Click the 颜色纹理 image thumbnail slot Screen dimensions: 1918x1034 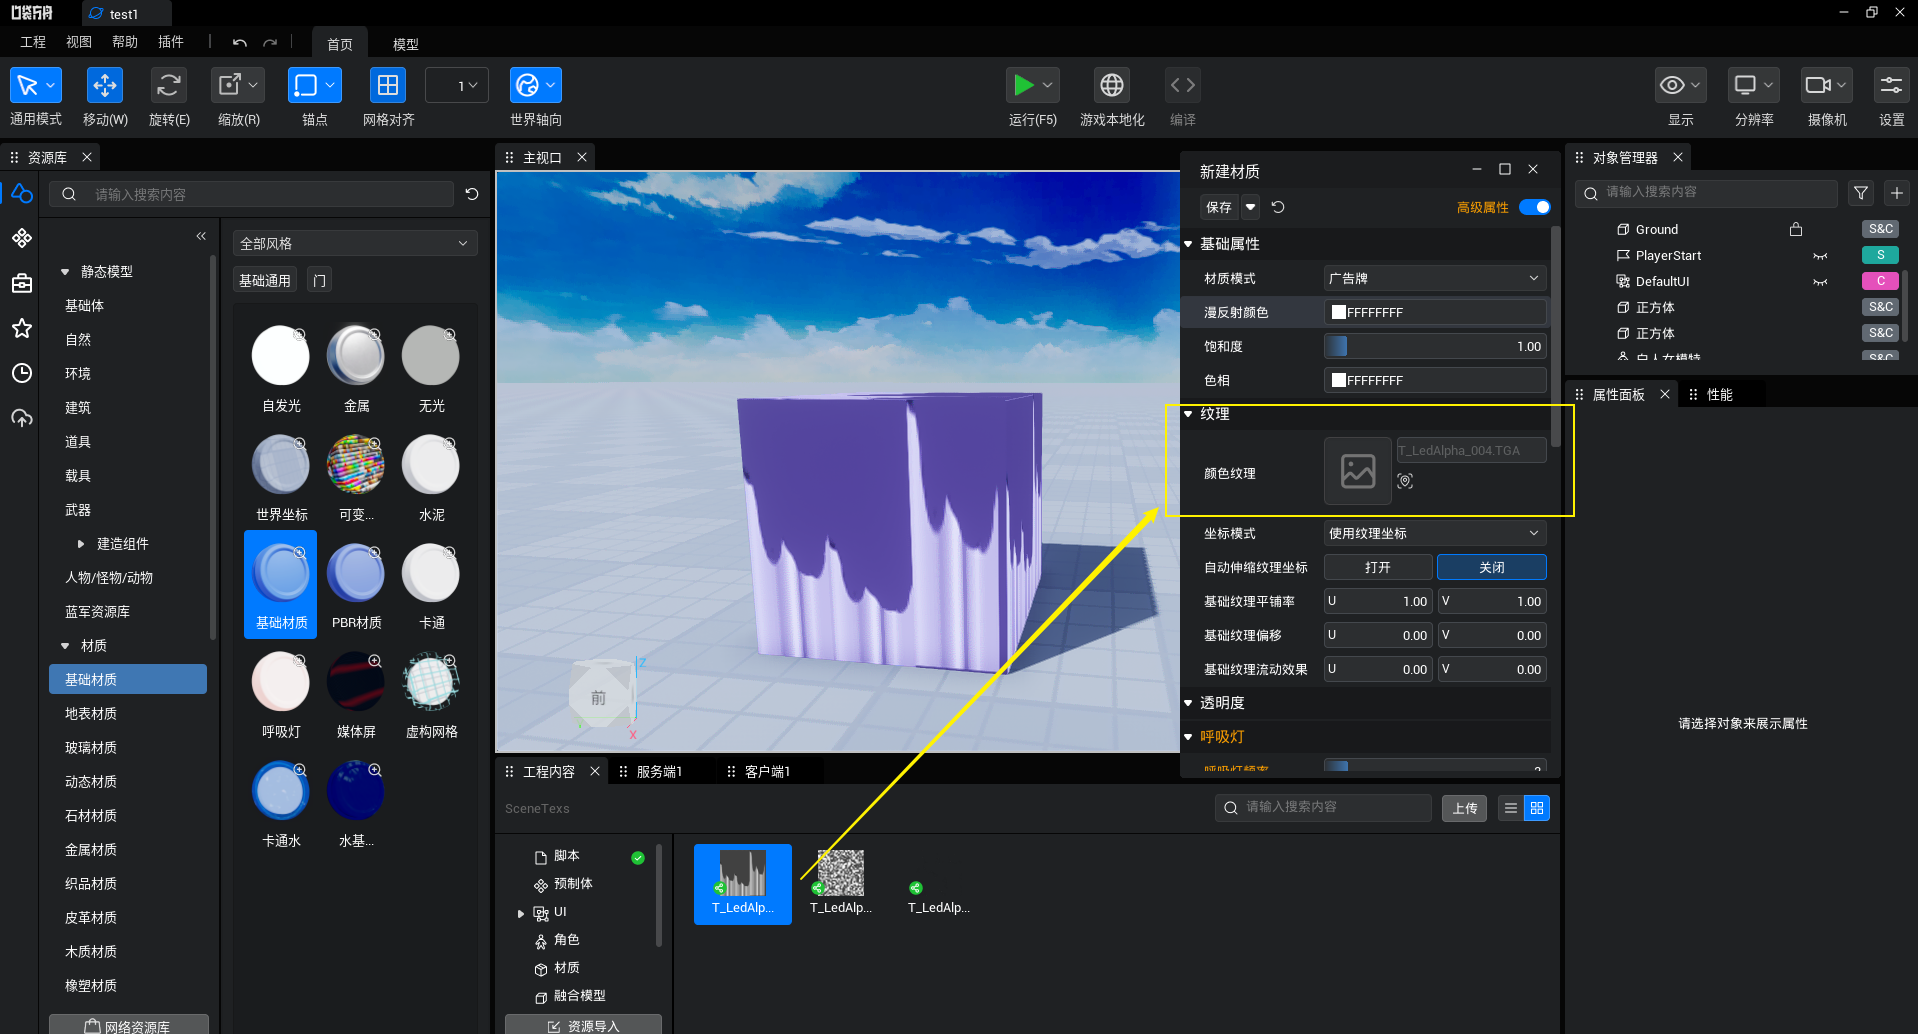pyautogui.click(x=1358, y=470)
